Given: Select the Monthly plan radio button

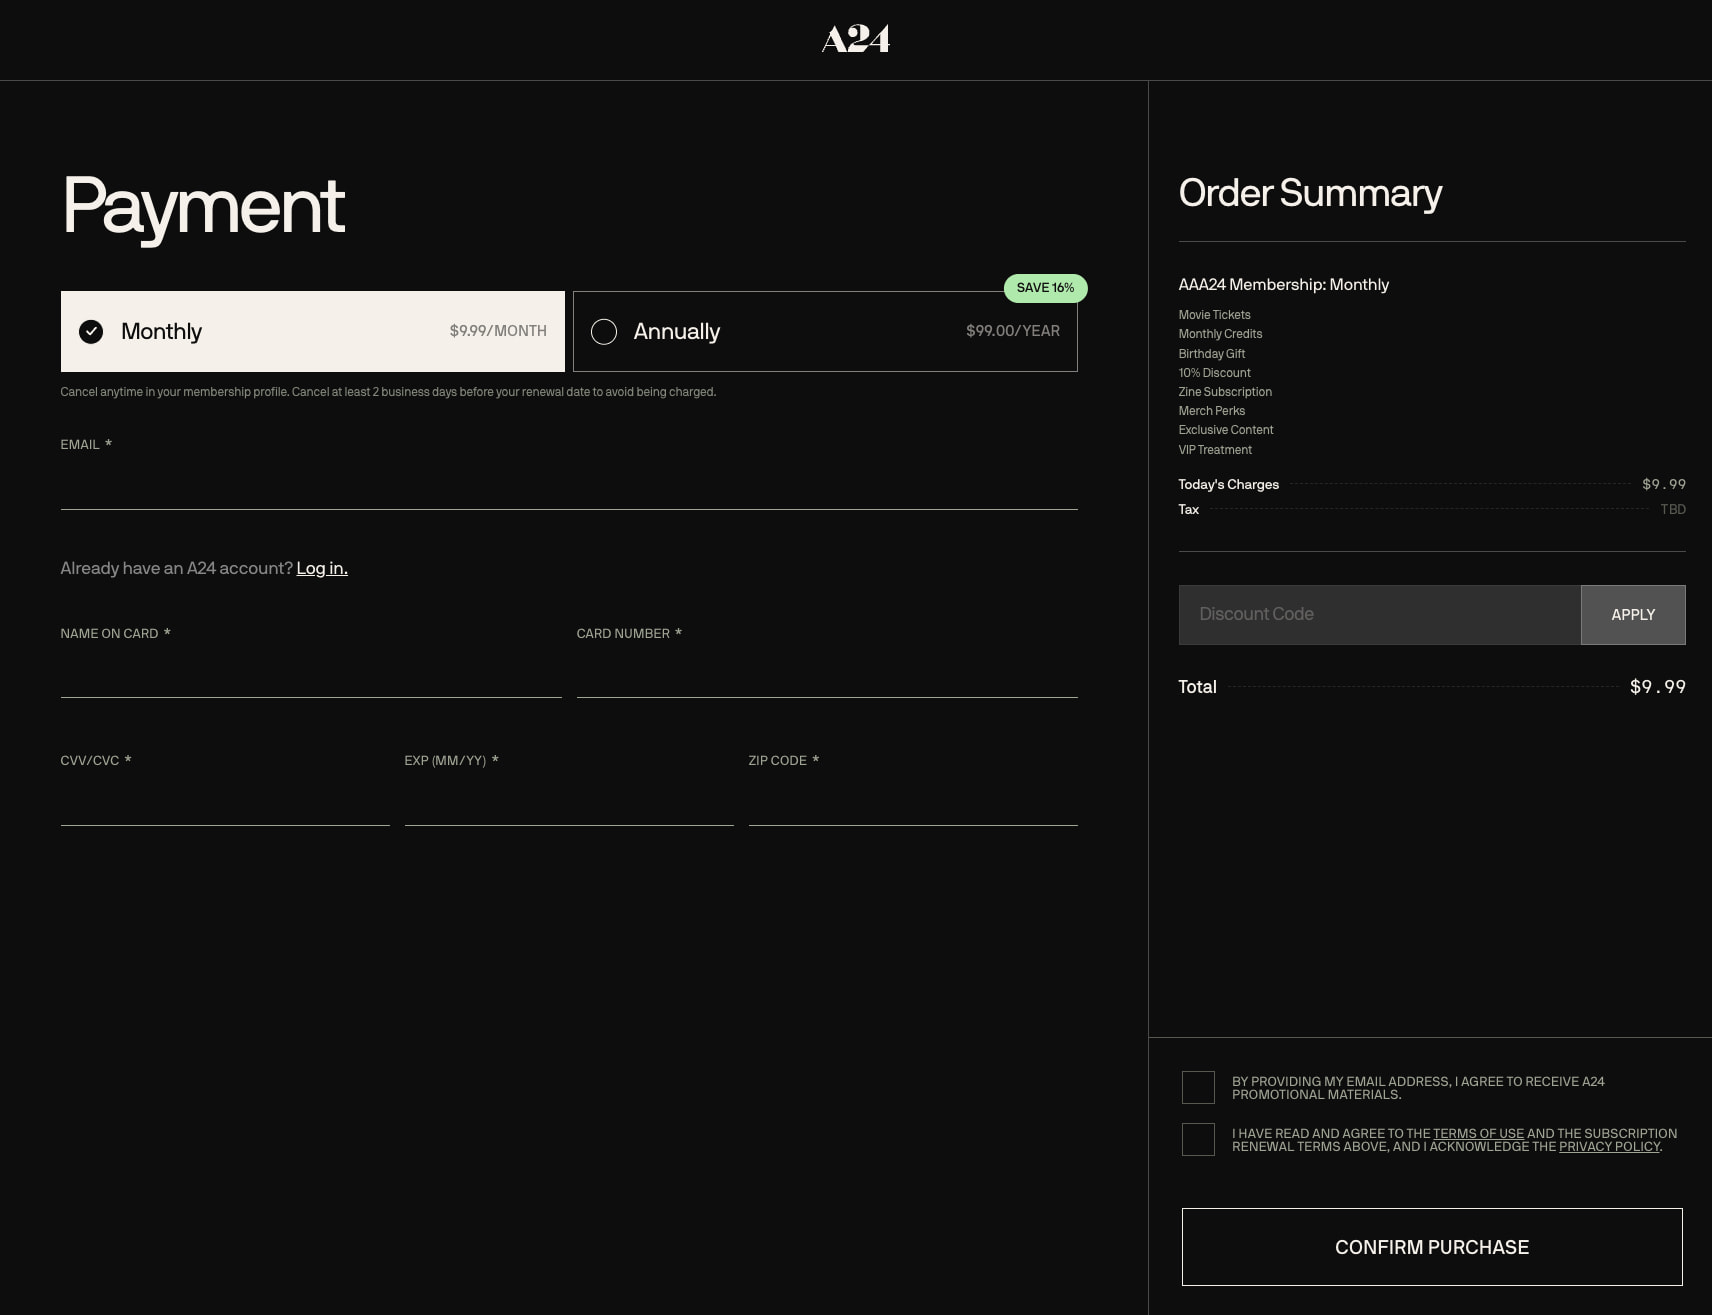Looking at the screenshot, I should (91, 331).
